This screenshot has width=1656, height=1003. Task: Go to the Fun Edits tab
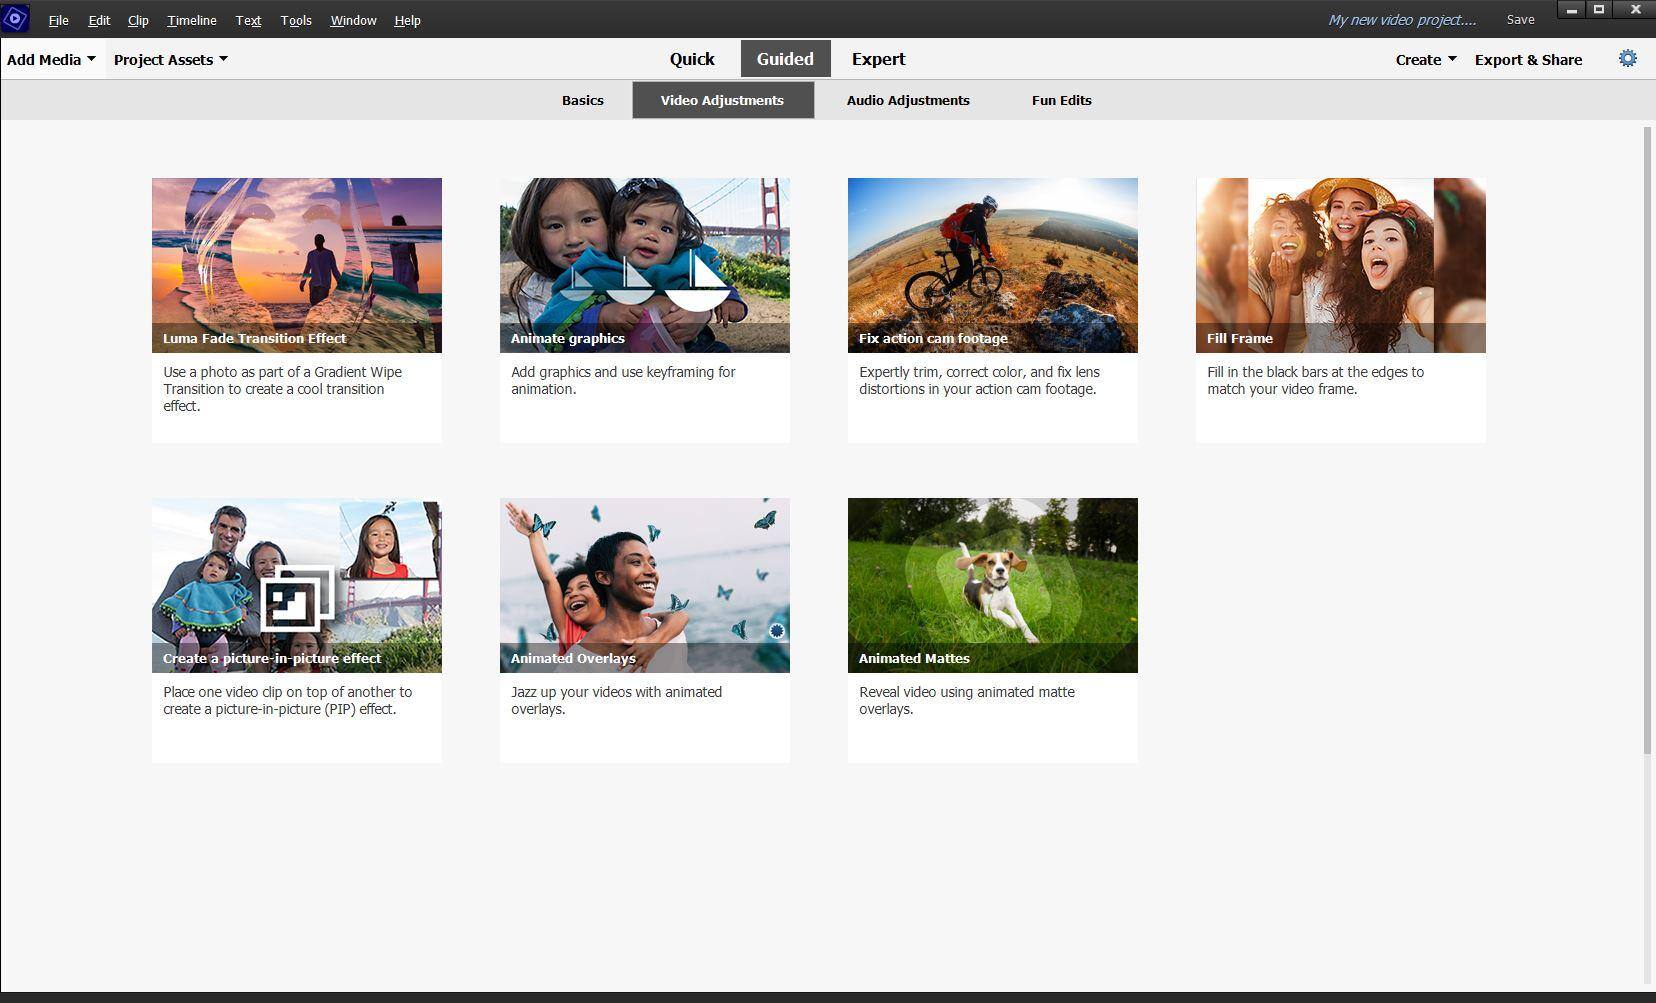tap(1061, 100)
